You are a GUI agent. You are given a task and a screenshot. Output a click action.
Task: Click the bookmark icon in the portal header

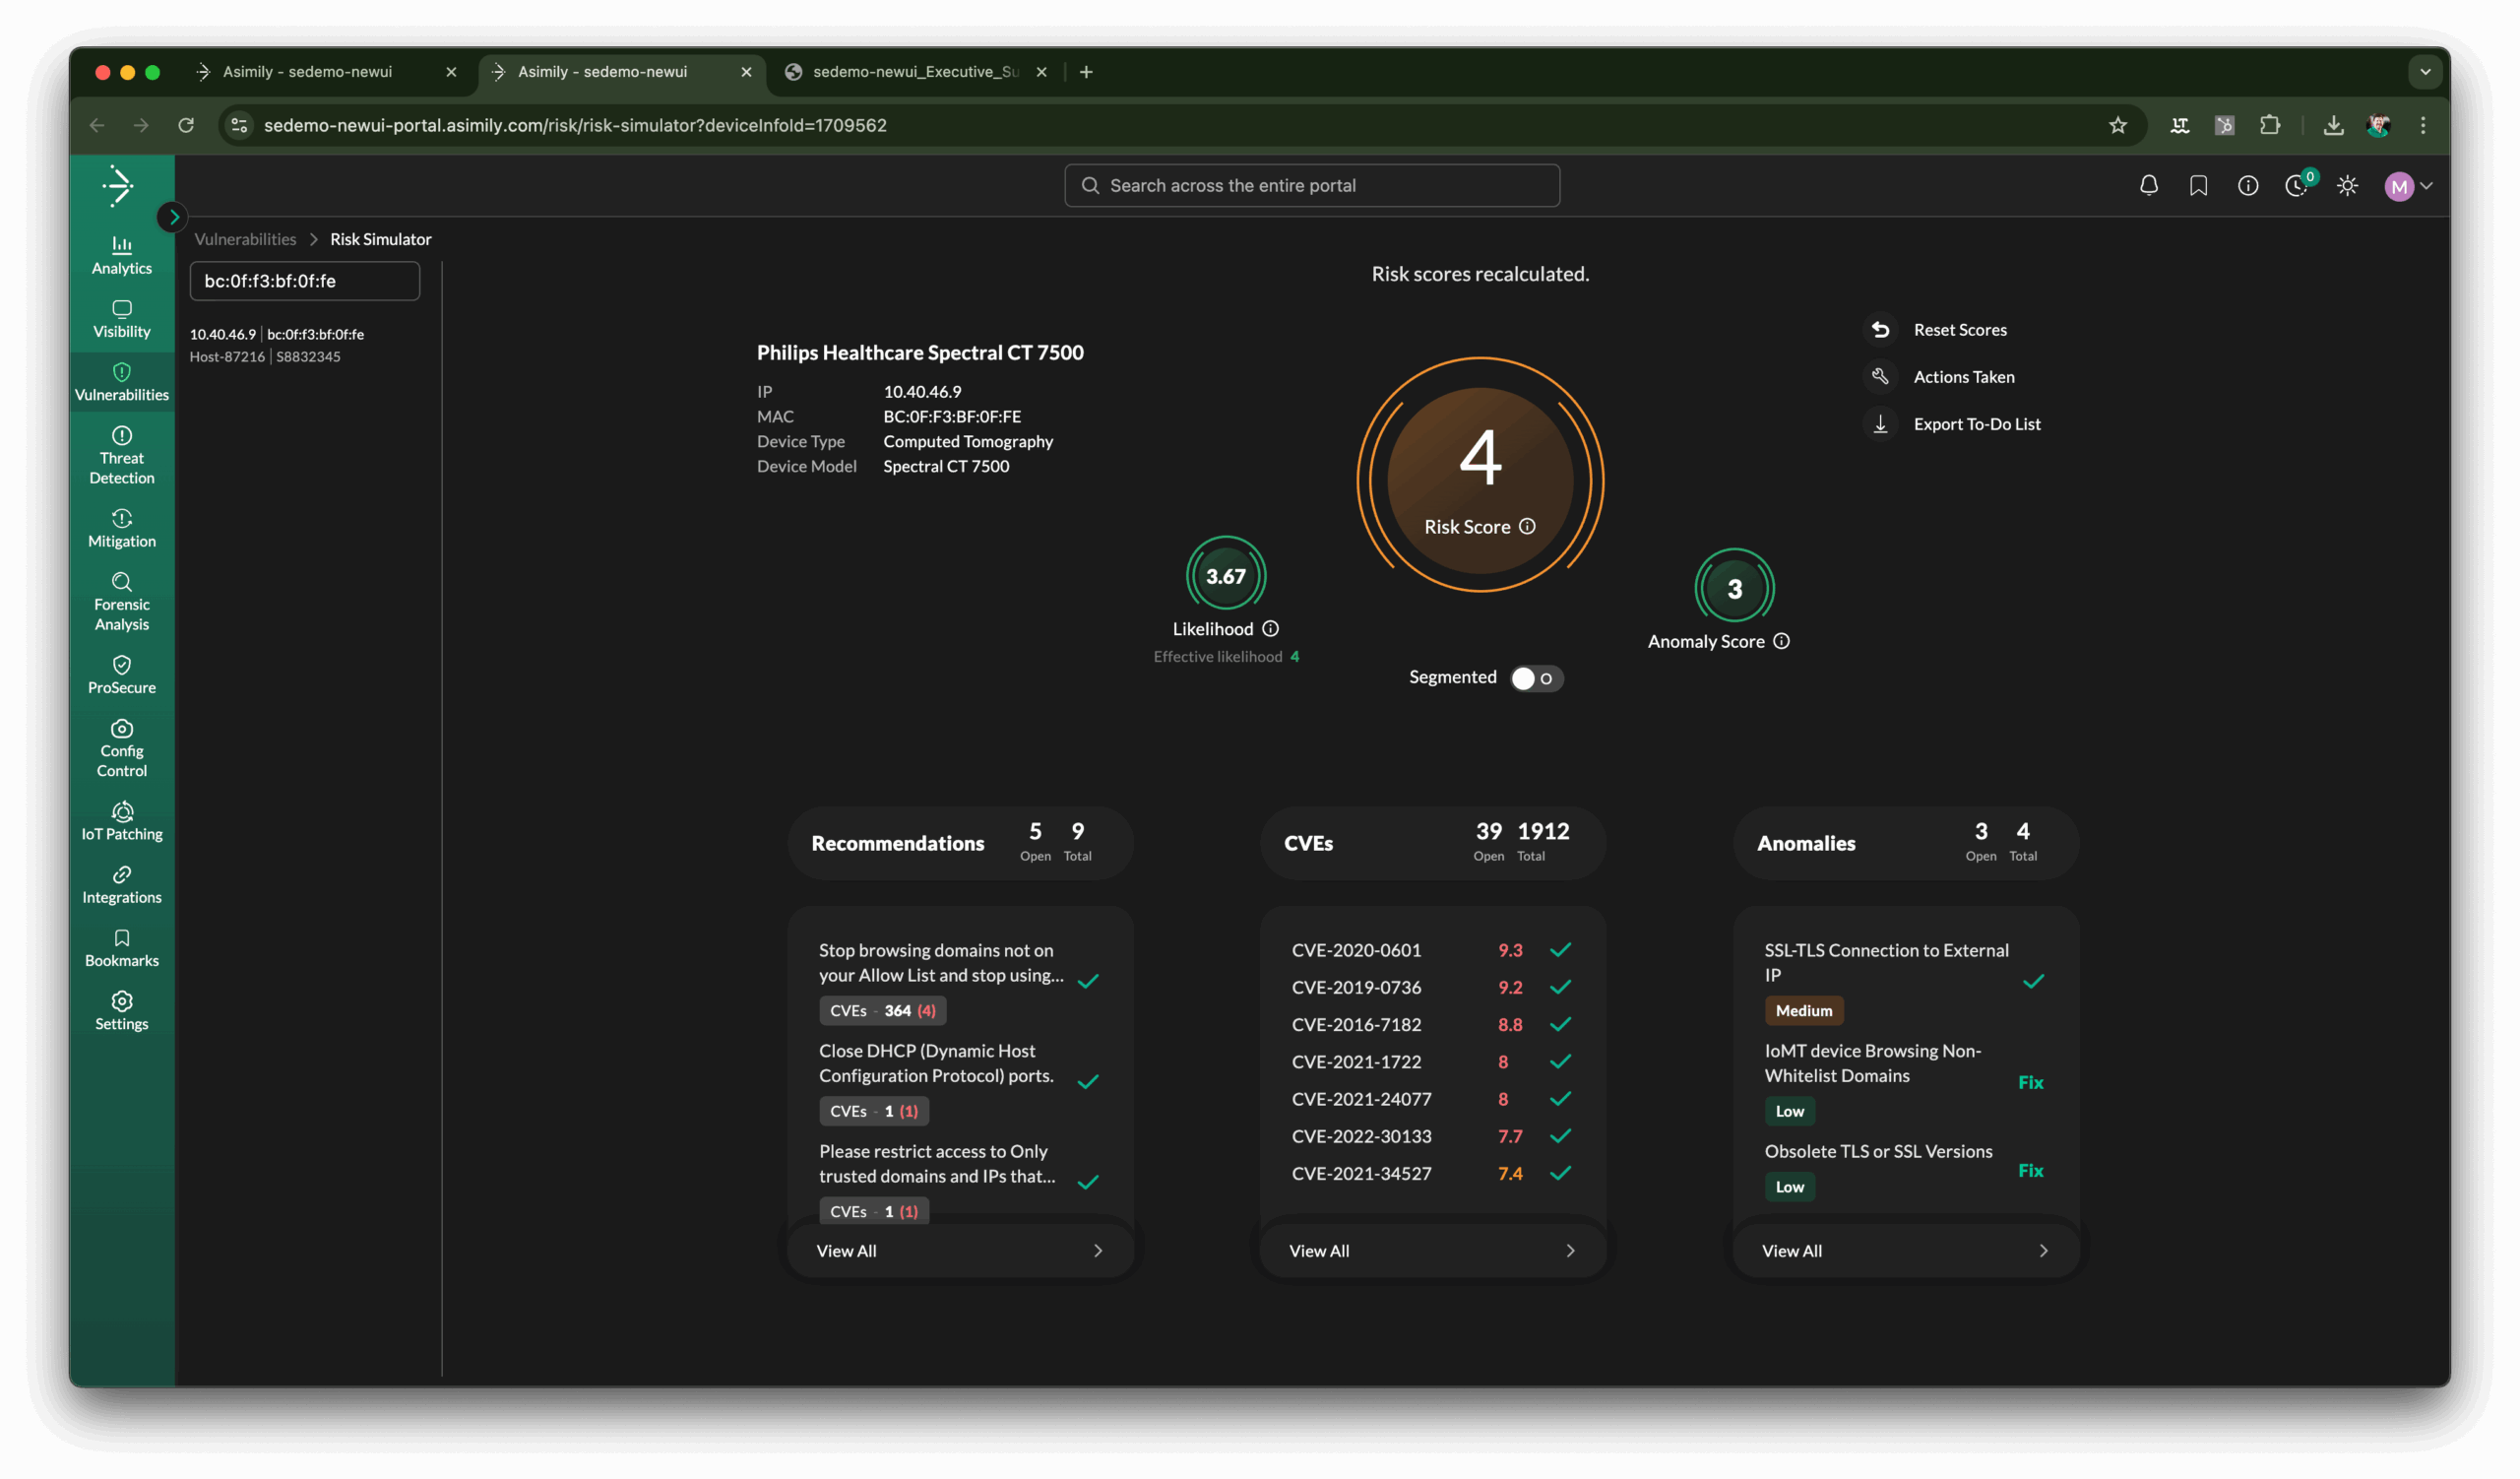coord(2198,186)
